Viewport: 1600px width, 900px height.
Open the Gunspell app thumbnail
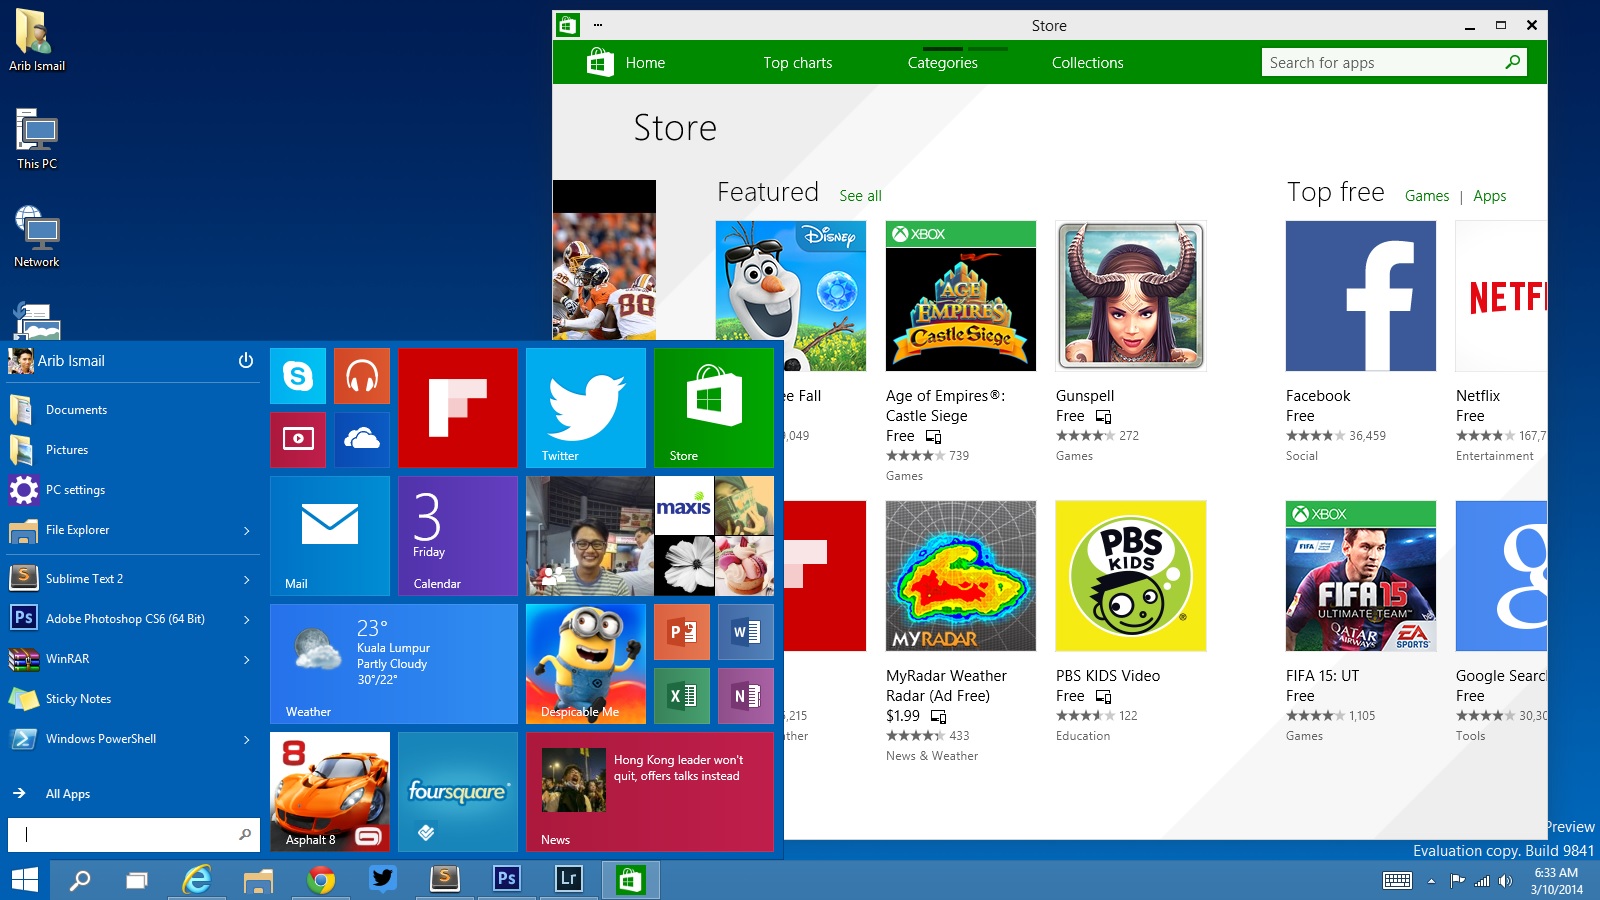pos(1130,296)
